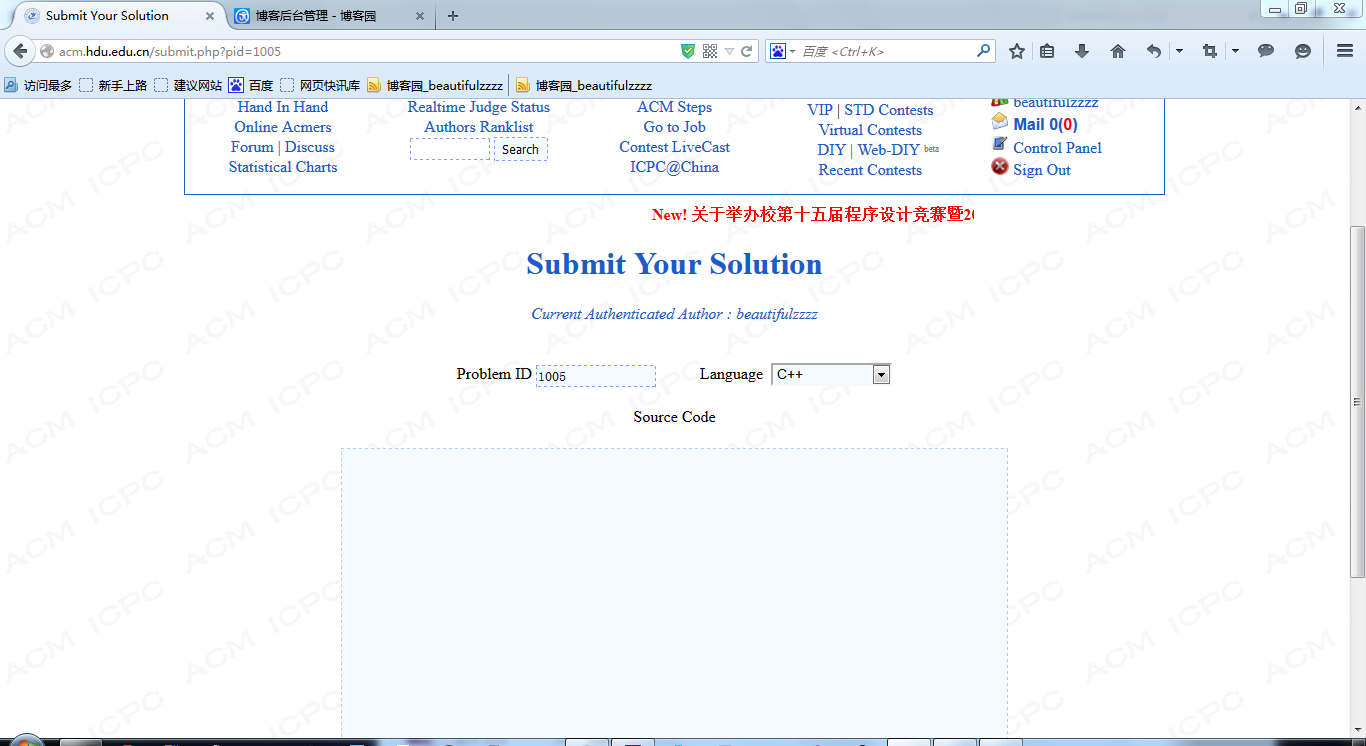The image size is (1366, 746).
Task: Go to the browser home page icon
Action: click(x=1118, y=51)
